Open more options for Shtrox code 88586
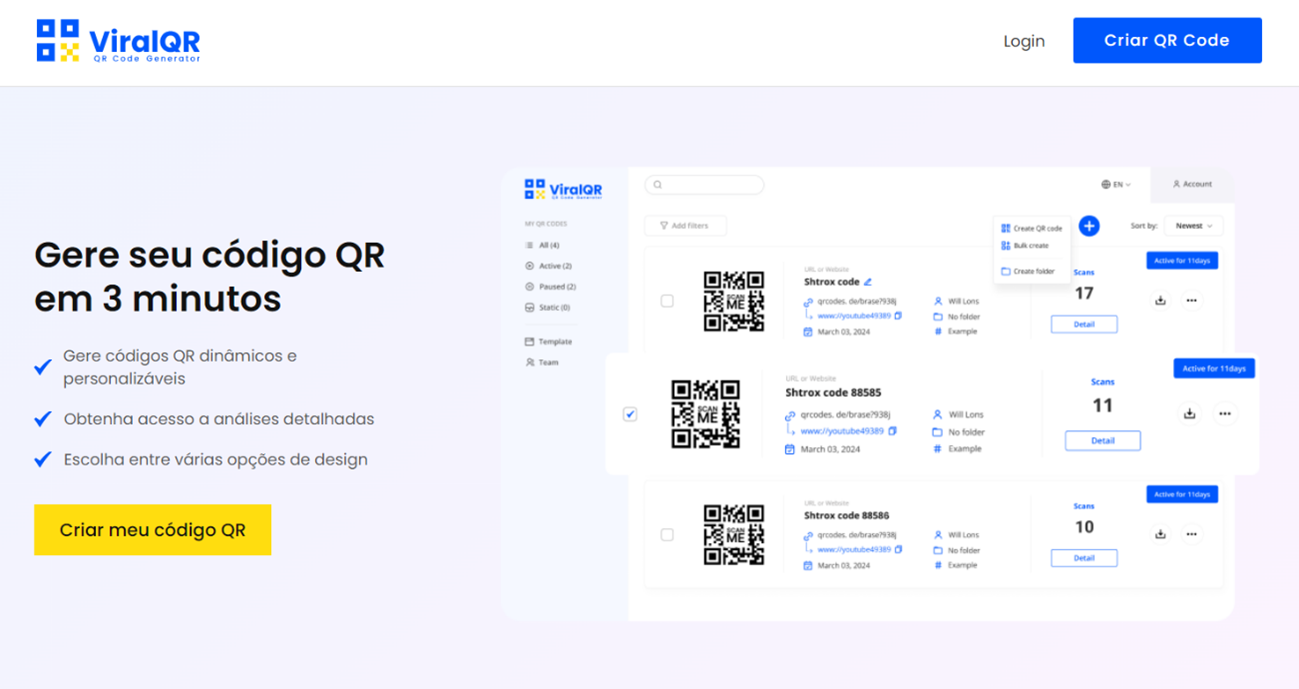 [1191, 535]
